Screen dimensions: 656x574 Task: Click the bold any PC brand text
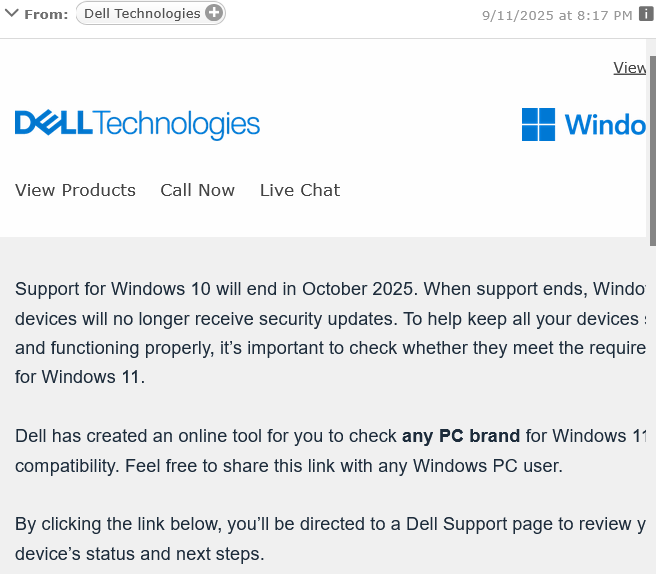tap(461, 436)
